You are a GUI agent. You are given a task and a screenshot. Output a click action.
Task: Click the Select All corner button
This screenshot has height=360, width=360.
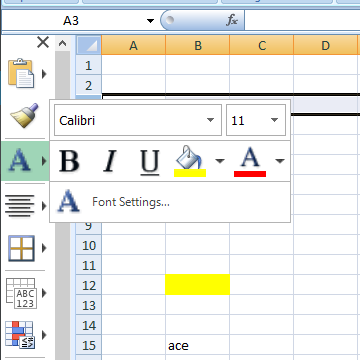[x=89, y=45]
